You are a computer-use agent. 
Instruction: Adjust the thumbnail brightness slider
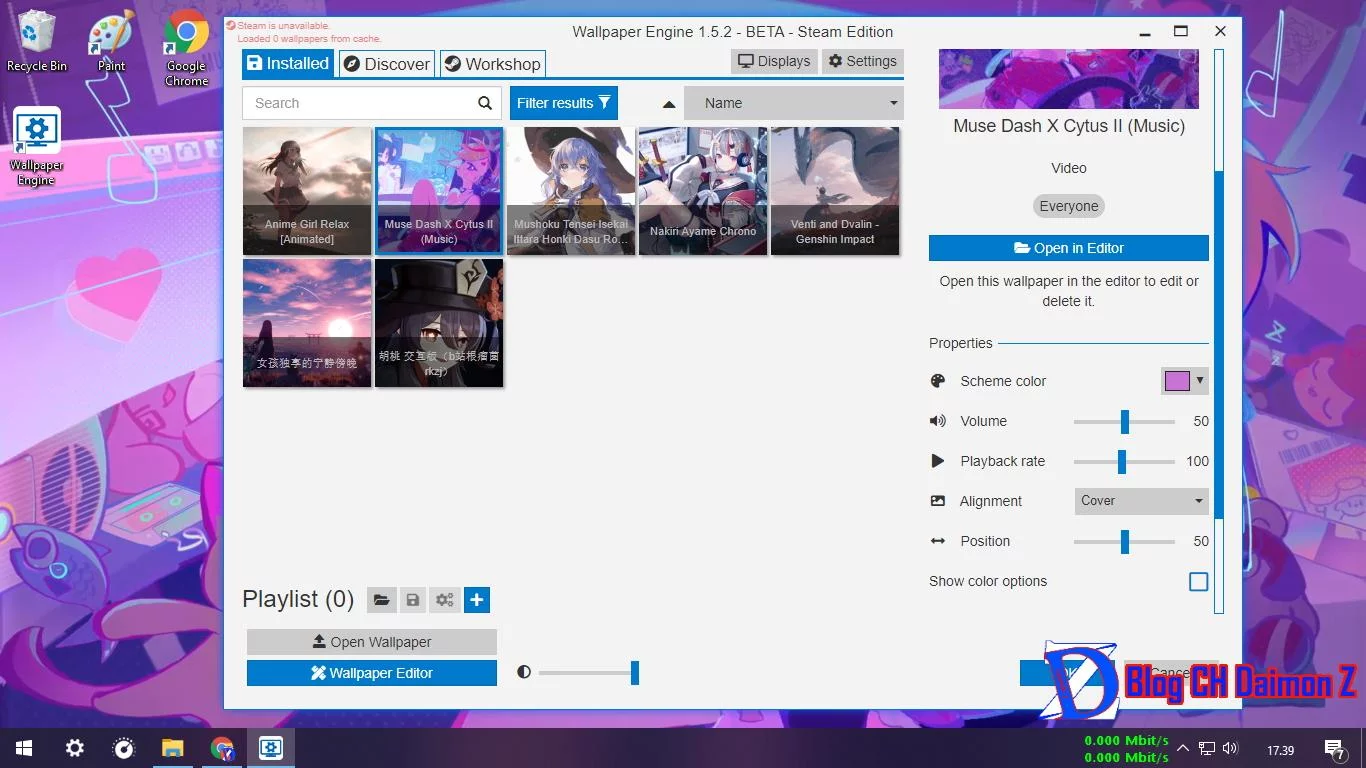pos(588,673)
